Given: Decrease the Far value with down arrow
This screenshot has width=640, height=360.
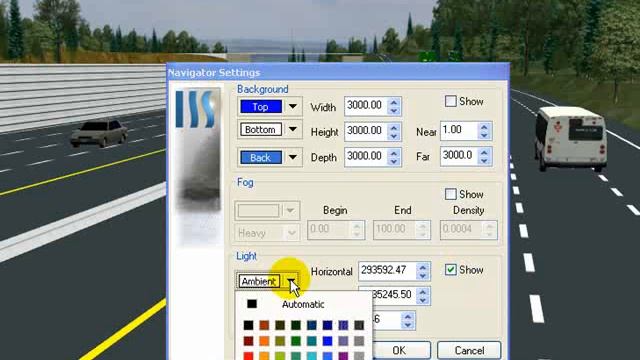Looking at the screenshot, I should [x=484, y=161].
